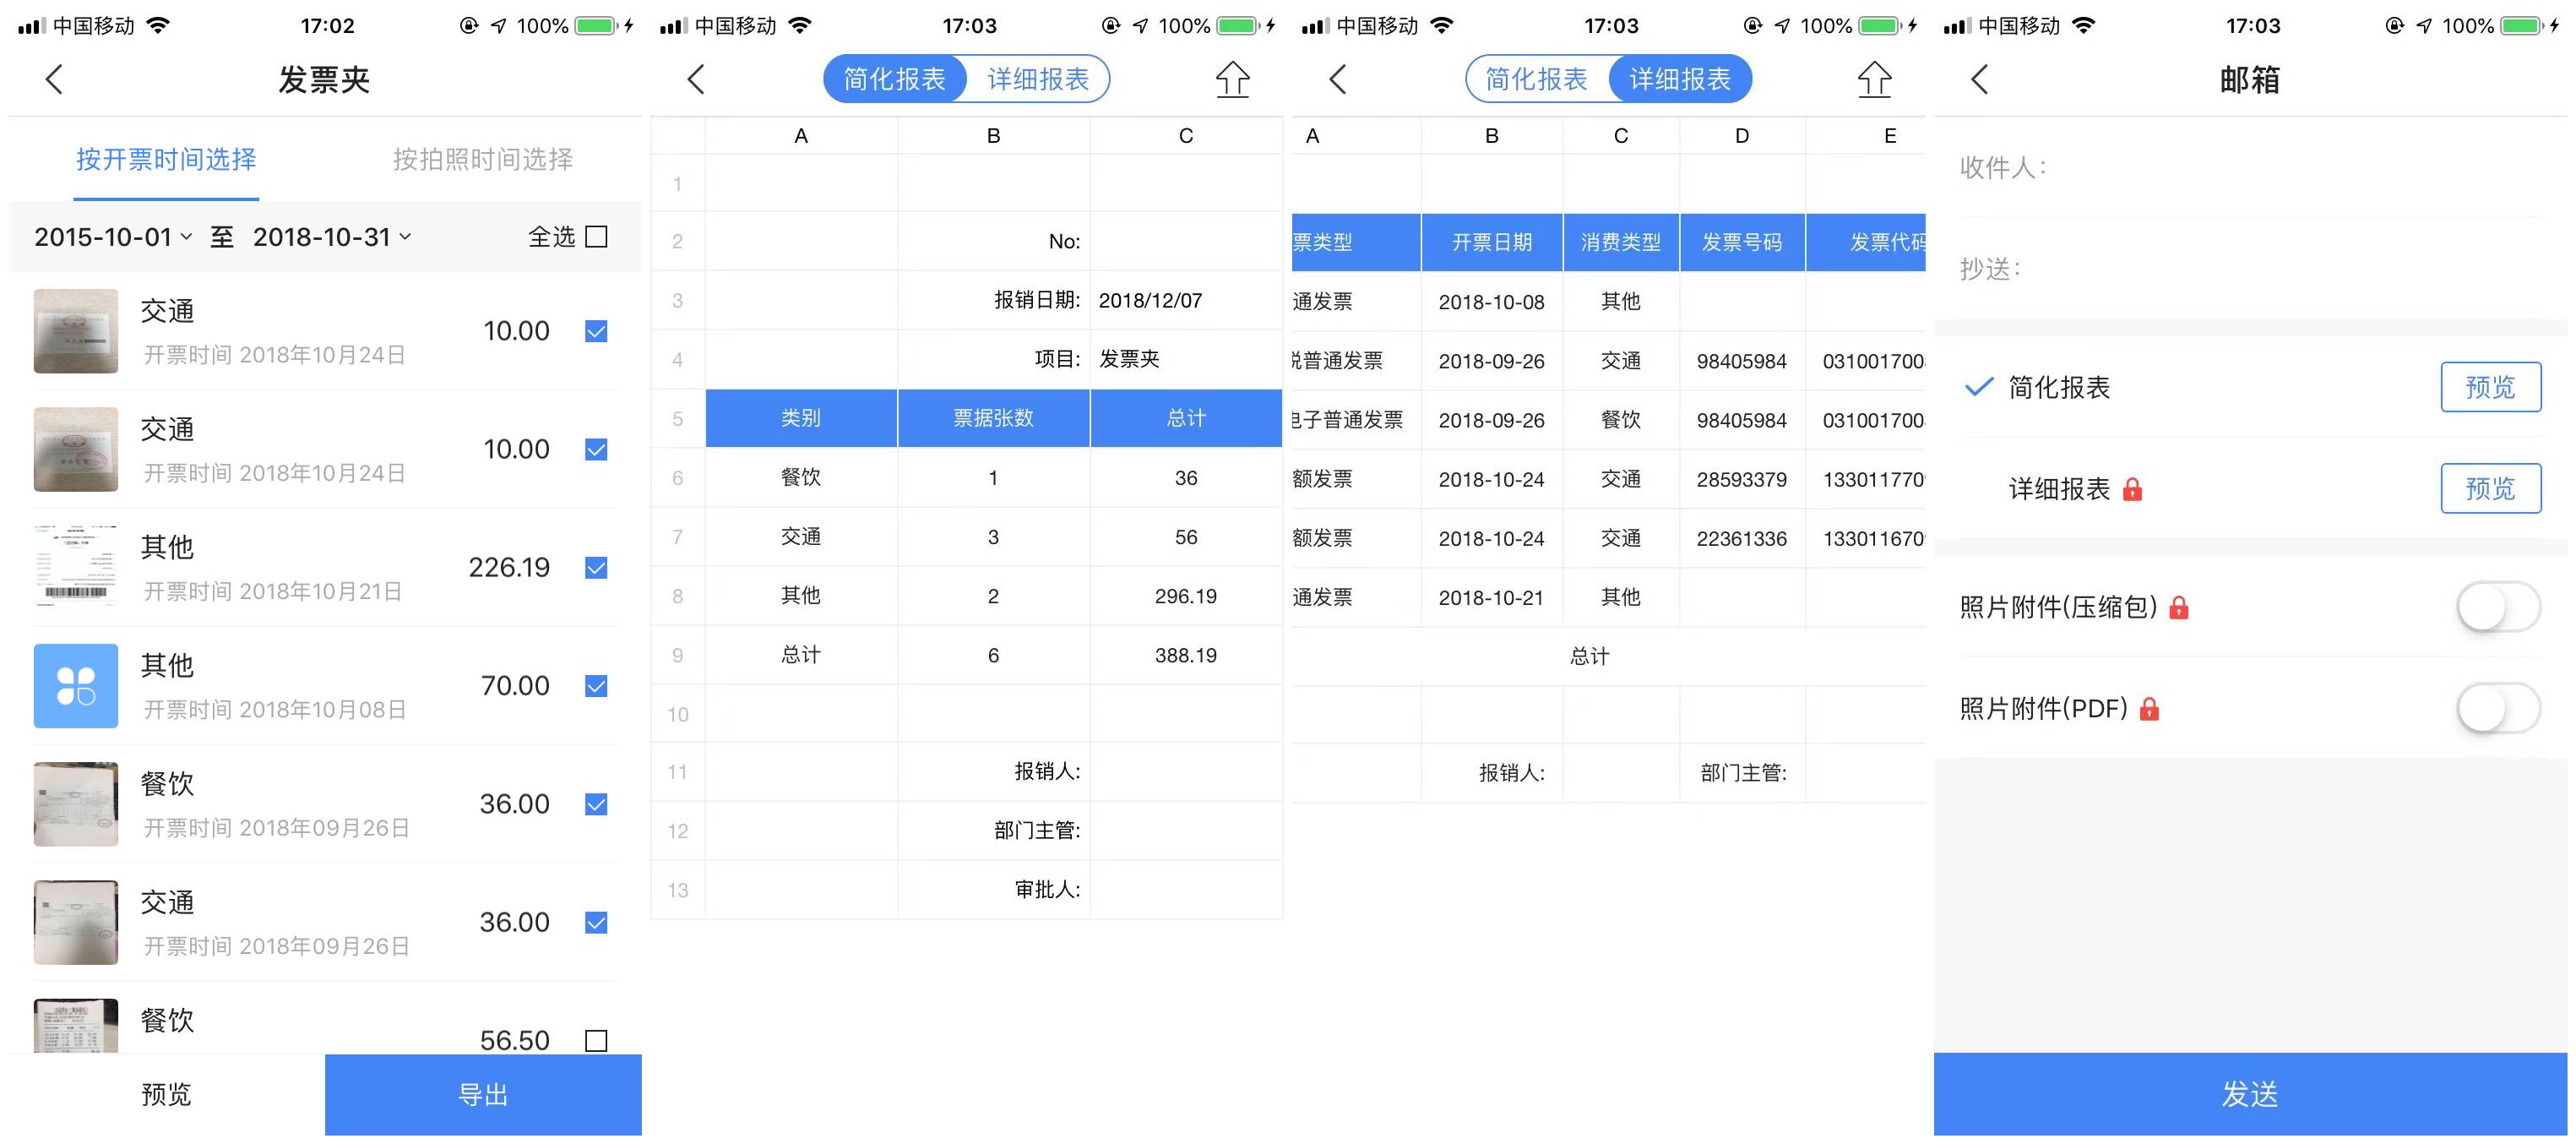Open the start date 2015-10-01 dropdown

pos(112,237)
